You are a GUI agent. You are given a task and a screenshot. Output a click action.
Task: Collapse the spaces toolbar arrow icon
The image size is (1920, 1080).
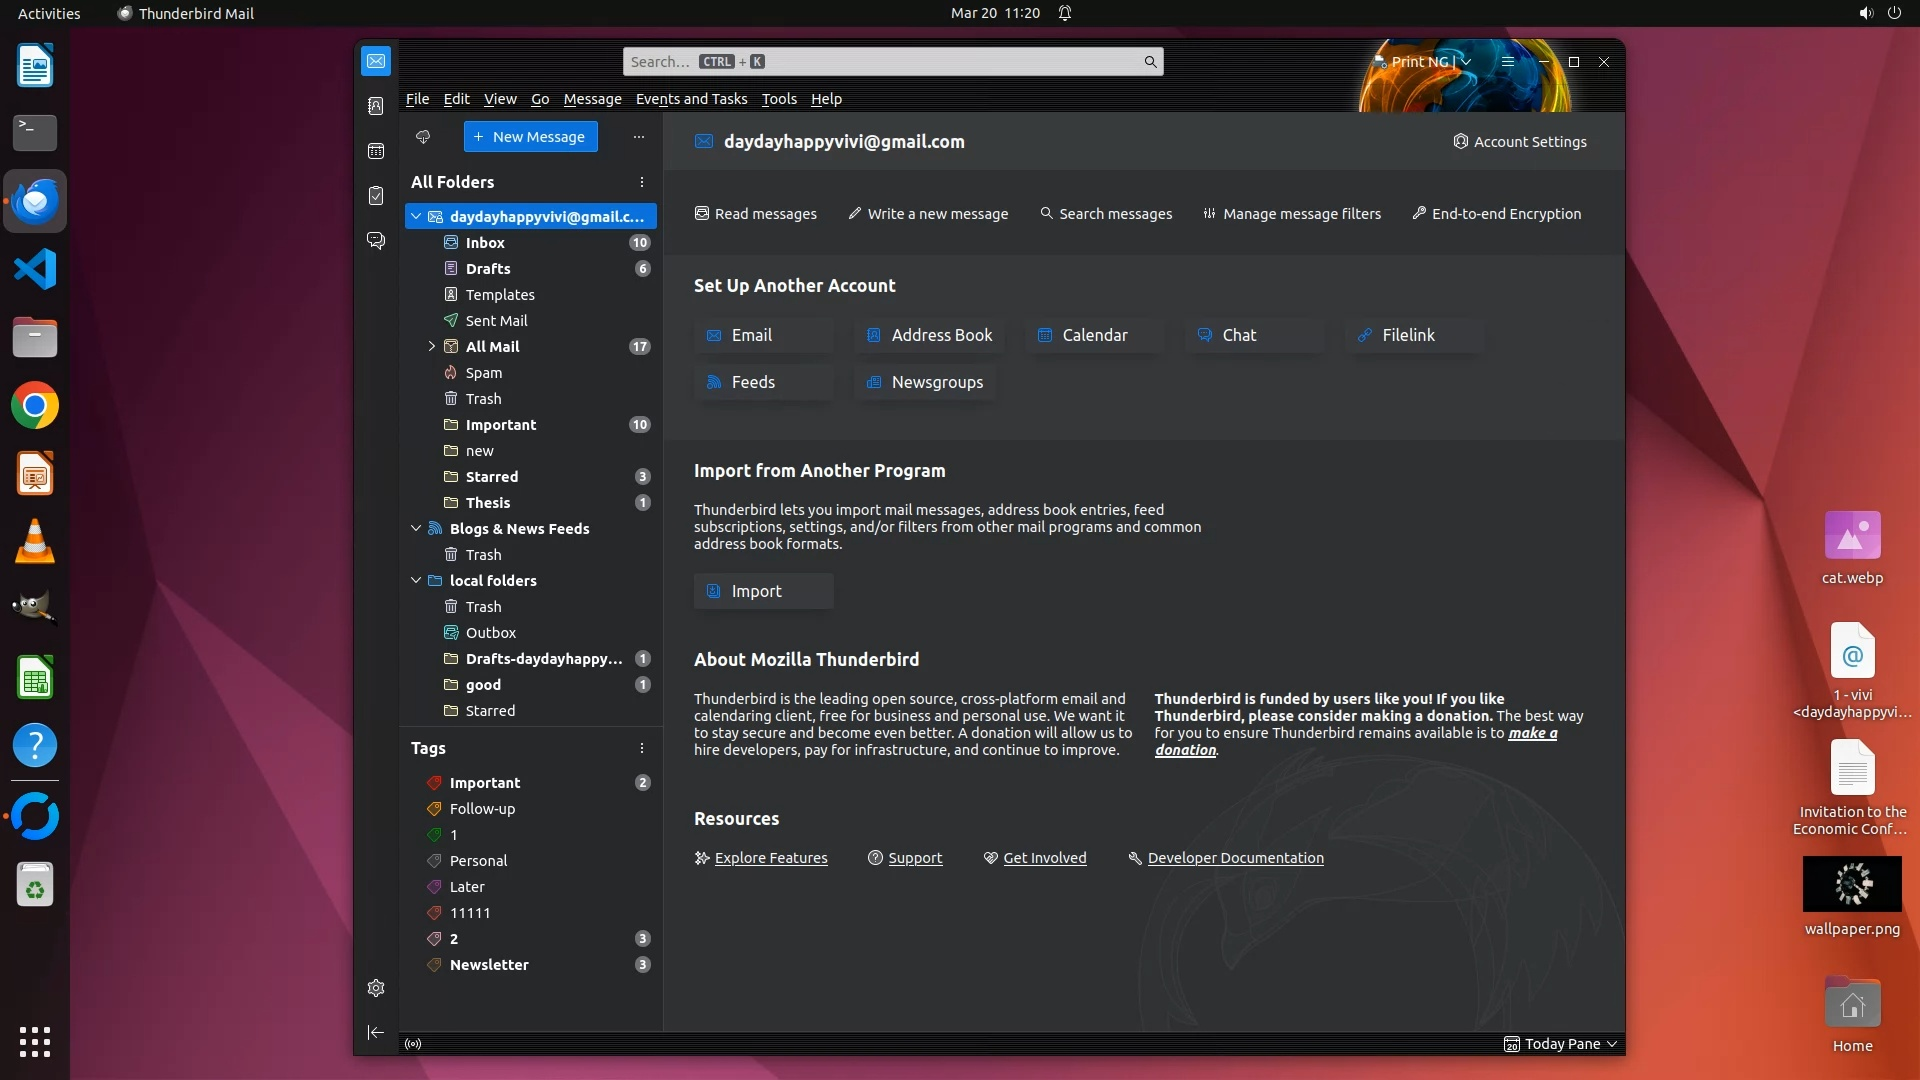click(376, 1032)
